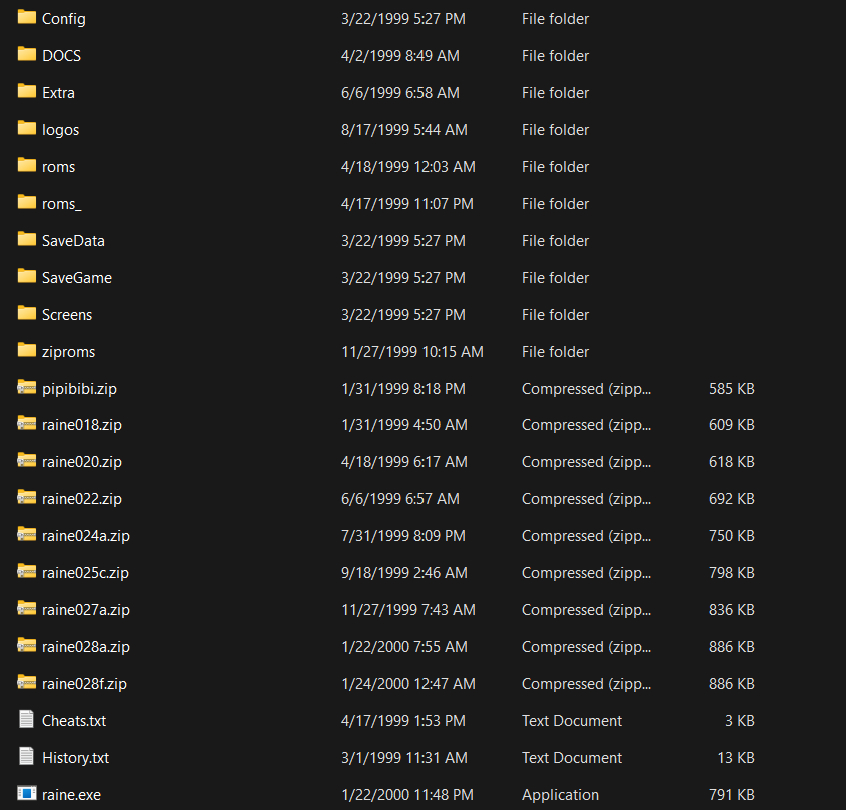846x810 pixels.
Task: Select the DOCS folder icon
Action: coord(27,55)
